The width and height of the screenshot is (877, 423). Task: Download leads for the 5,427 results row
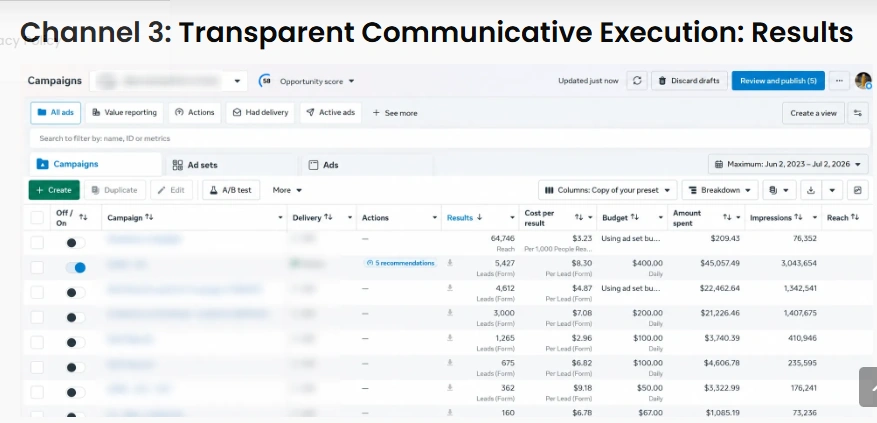[x=450, y=263]
